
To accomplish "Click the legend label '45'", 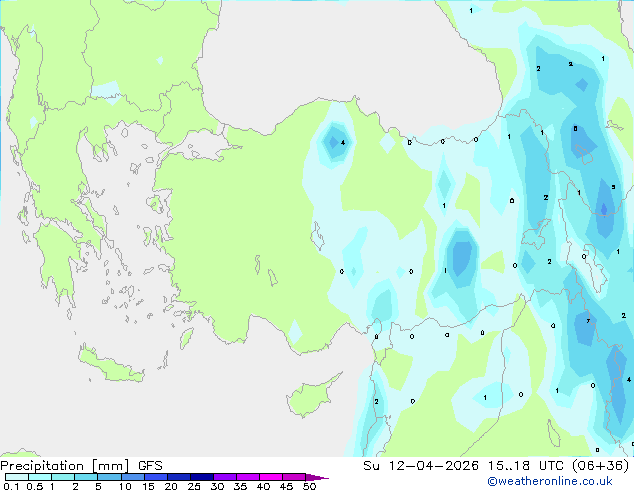I will pyautogui.click(x=286, y=486).
